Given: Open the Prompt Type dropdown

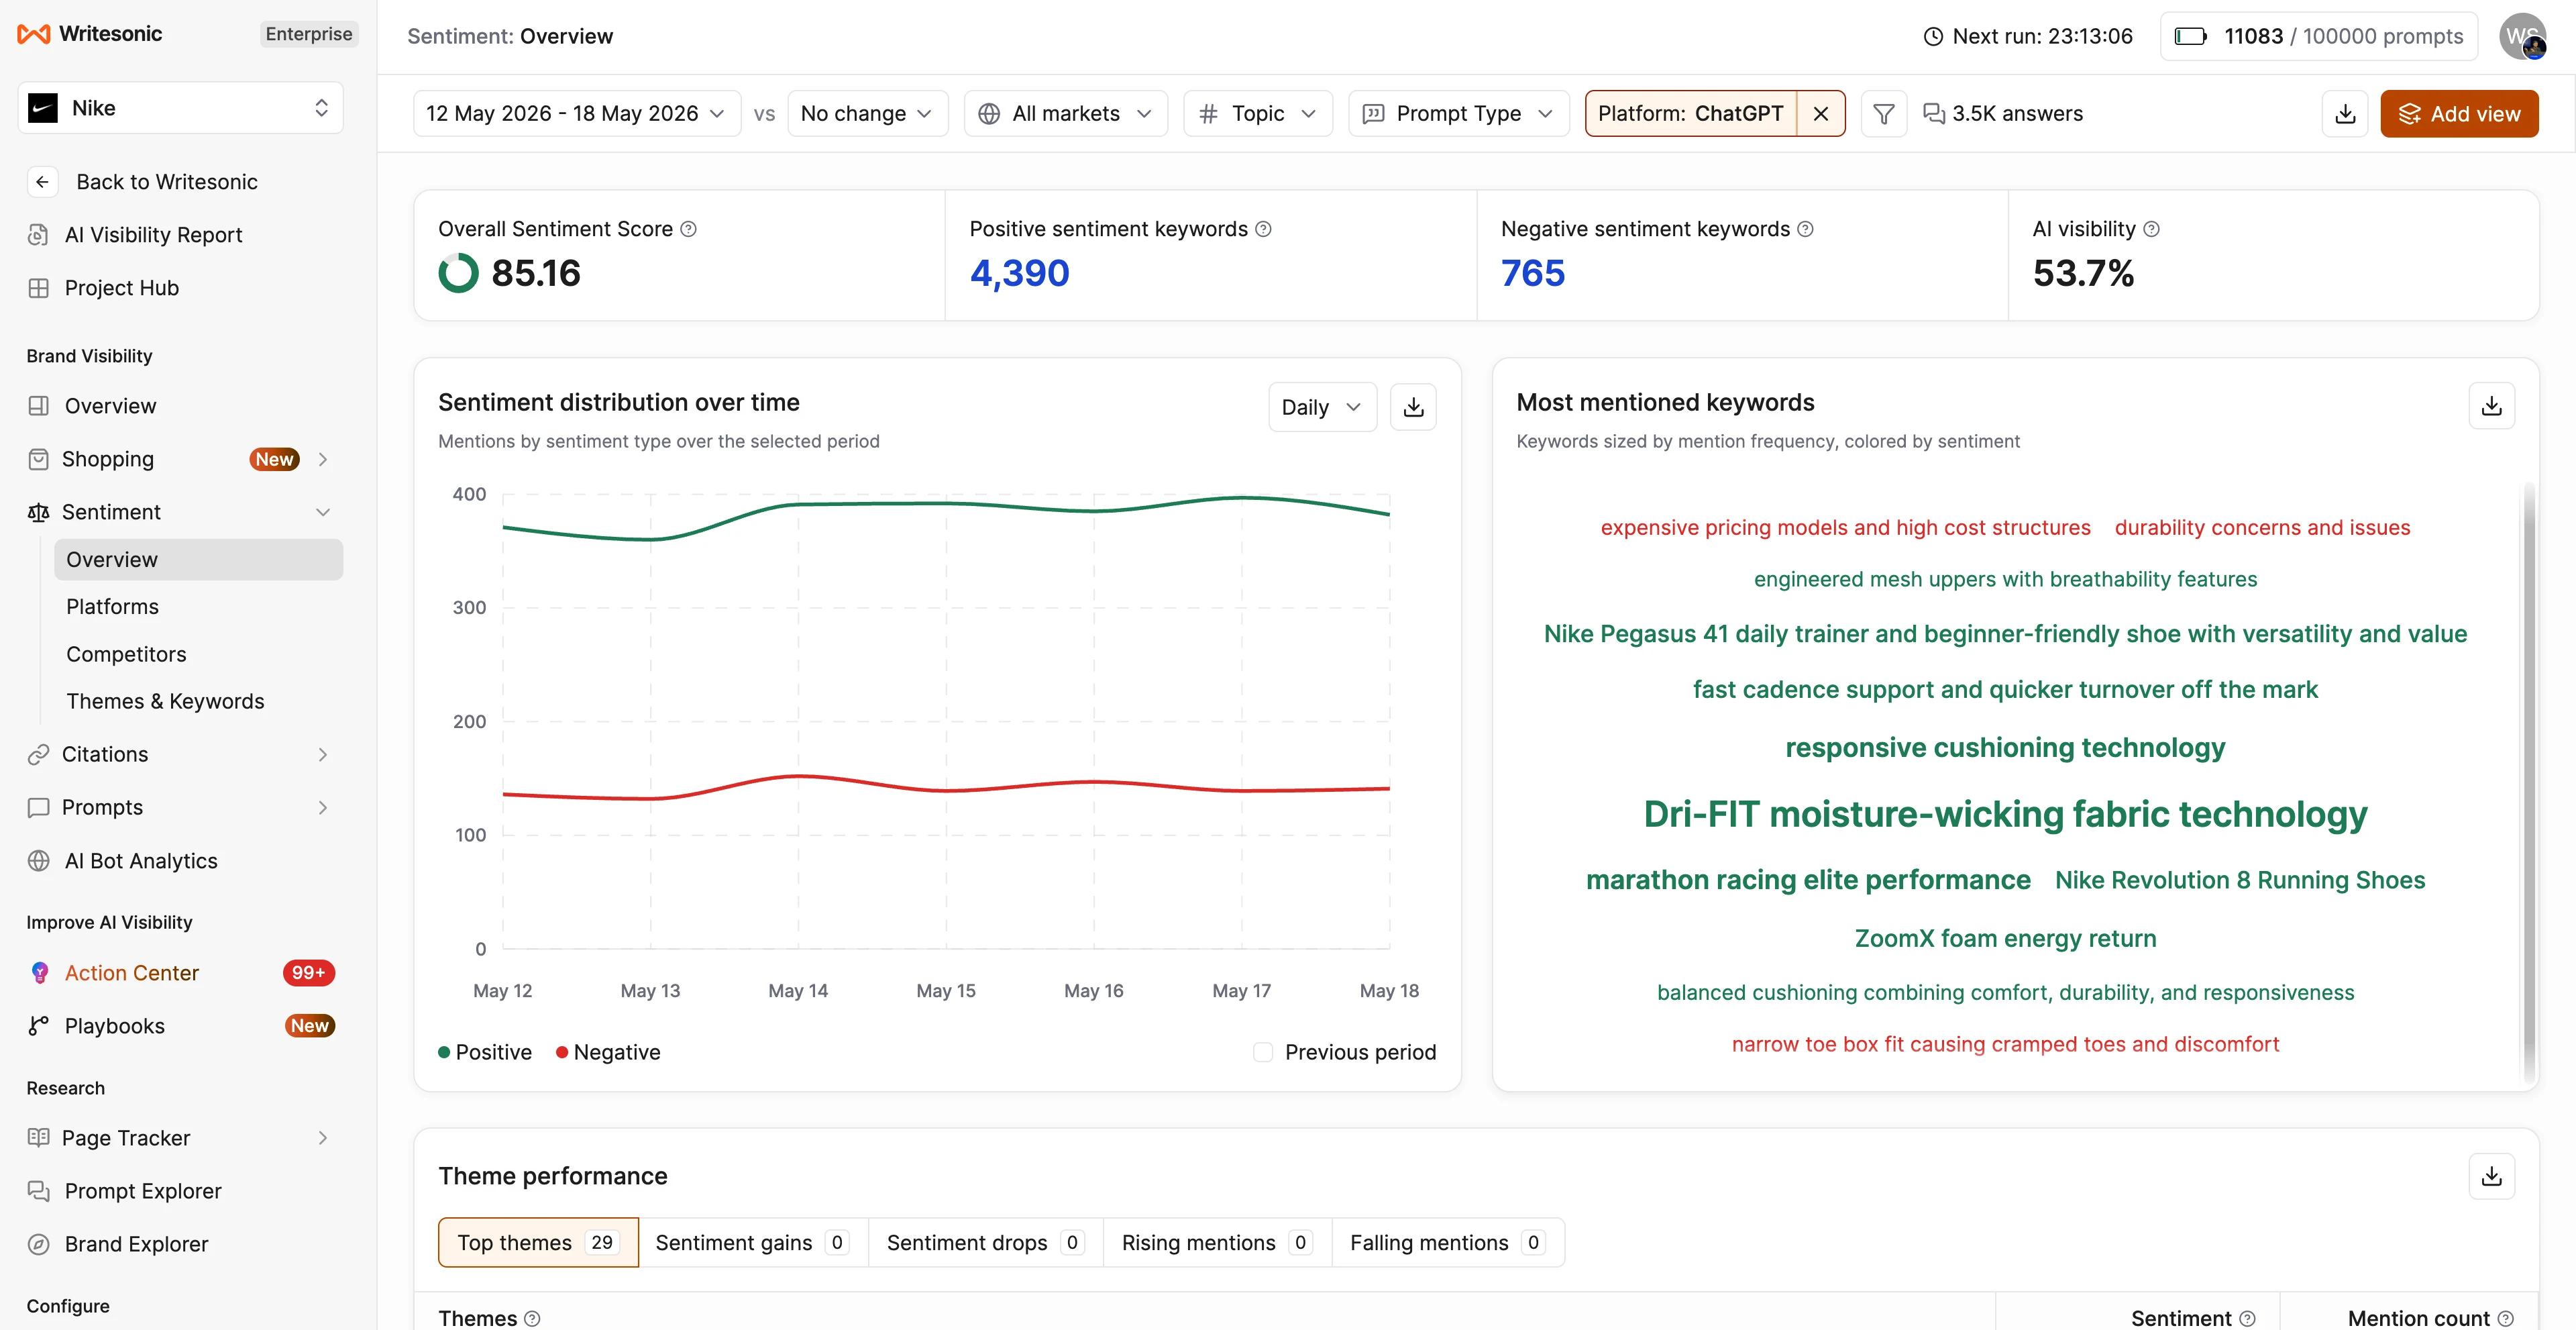Looking at the screenshot, I should (1458, 113).
